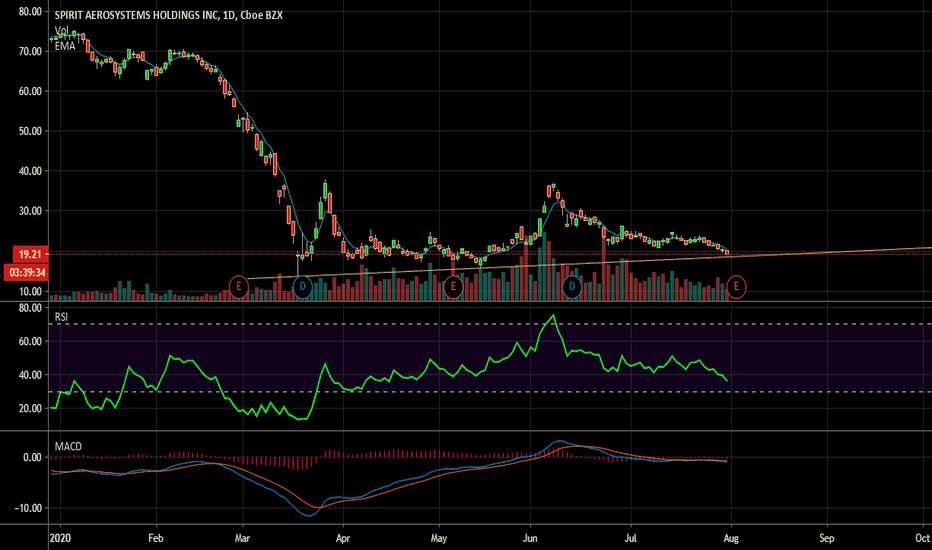932x550 pixels.
Task: Click the 70.00 price axis label
Action: pos(30,52)
